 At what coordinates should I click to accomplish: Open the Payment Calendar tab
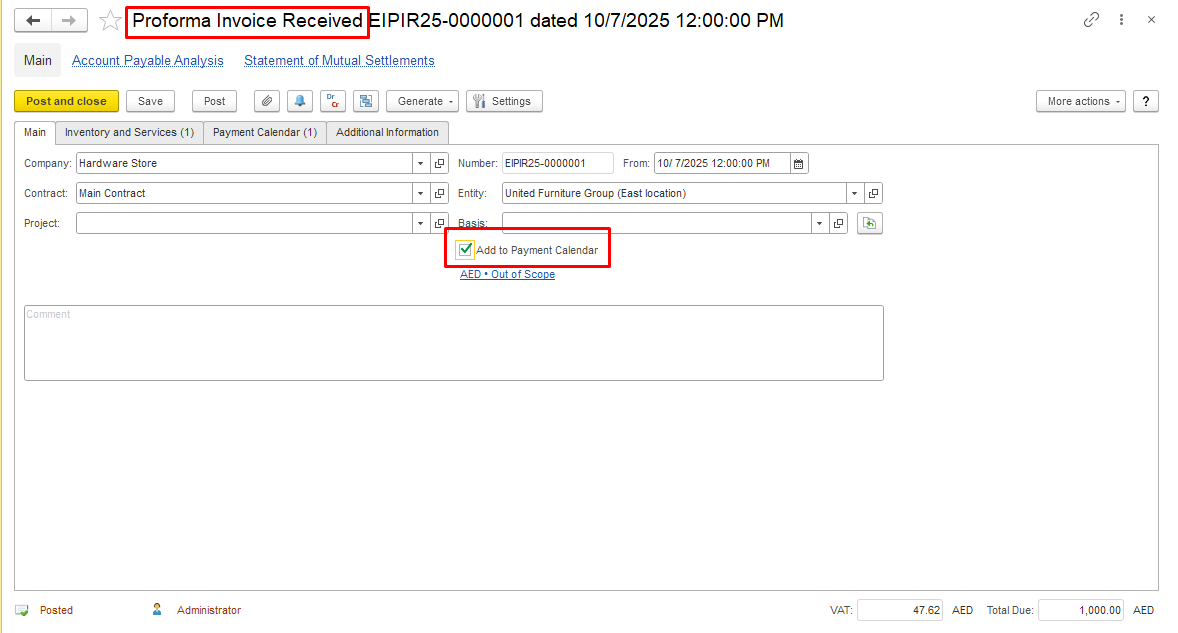click(265, 132)
